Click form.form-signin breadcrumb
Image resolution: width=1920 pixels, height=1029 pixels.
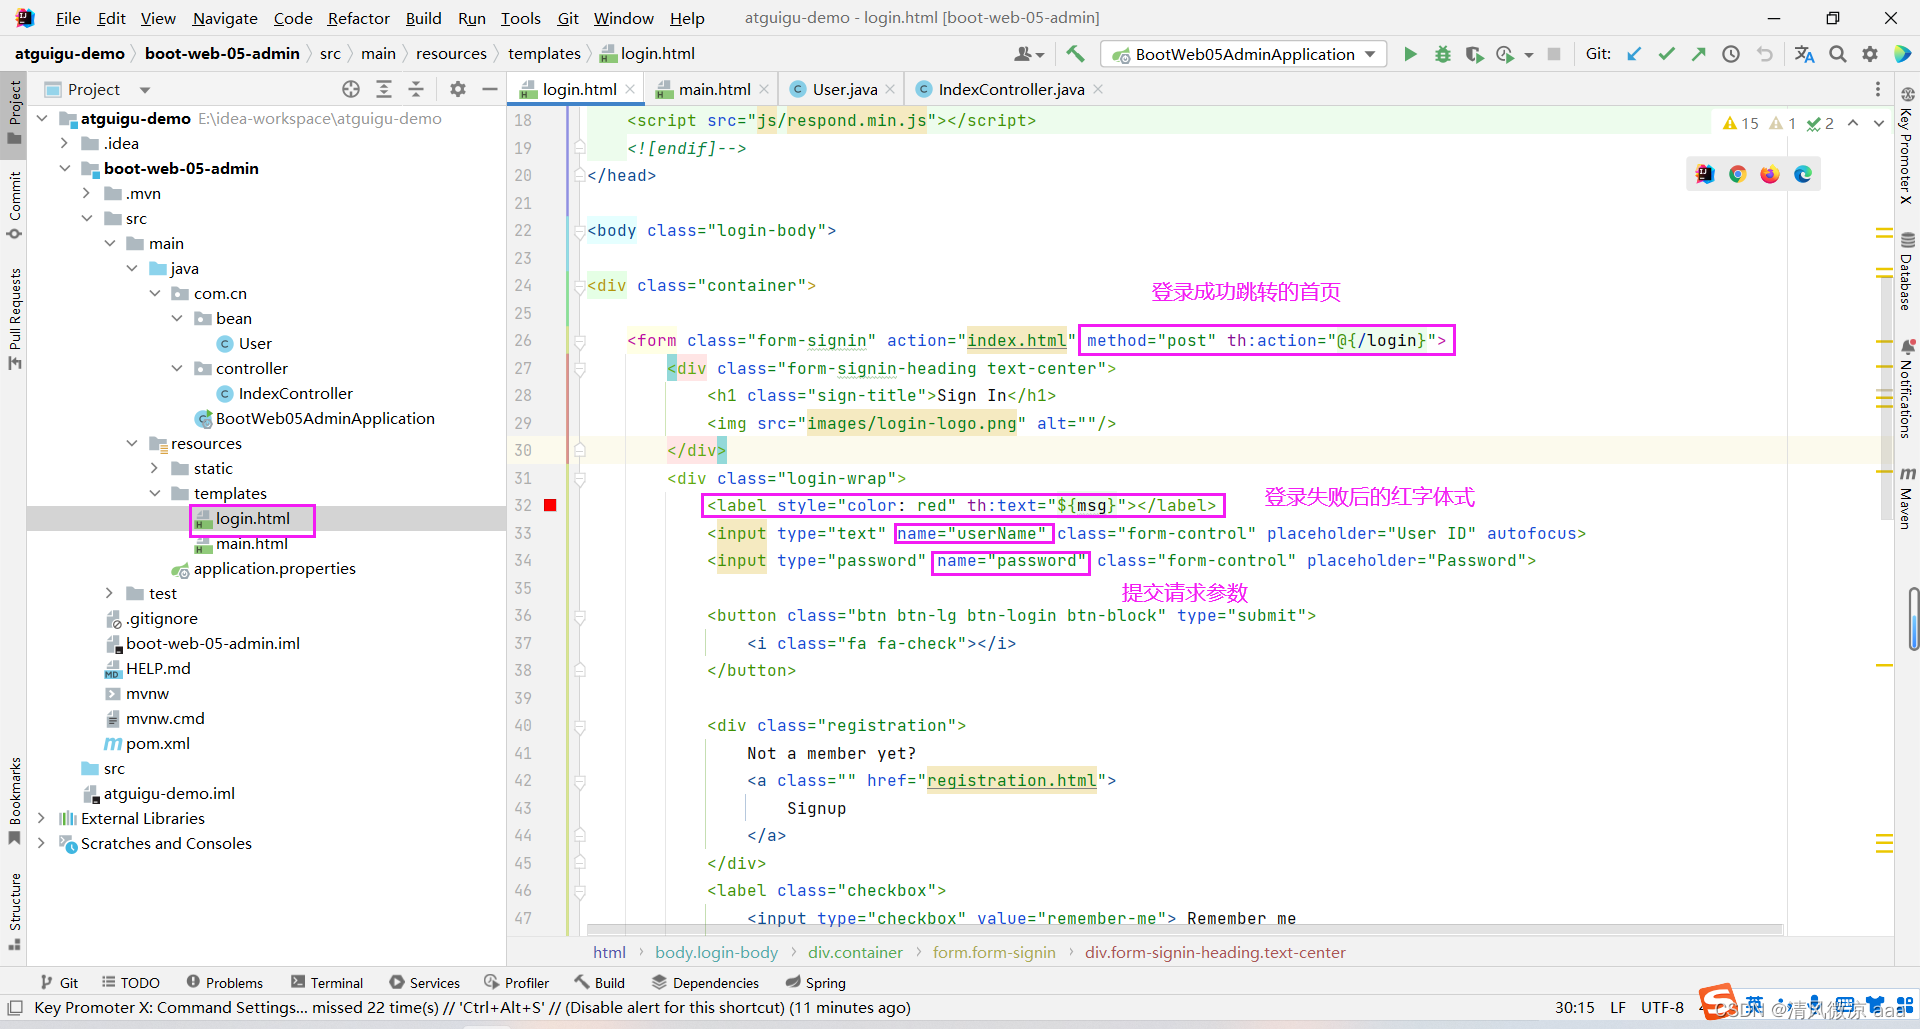tap(993, 952)
